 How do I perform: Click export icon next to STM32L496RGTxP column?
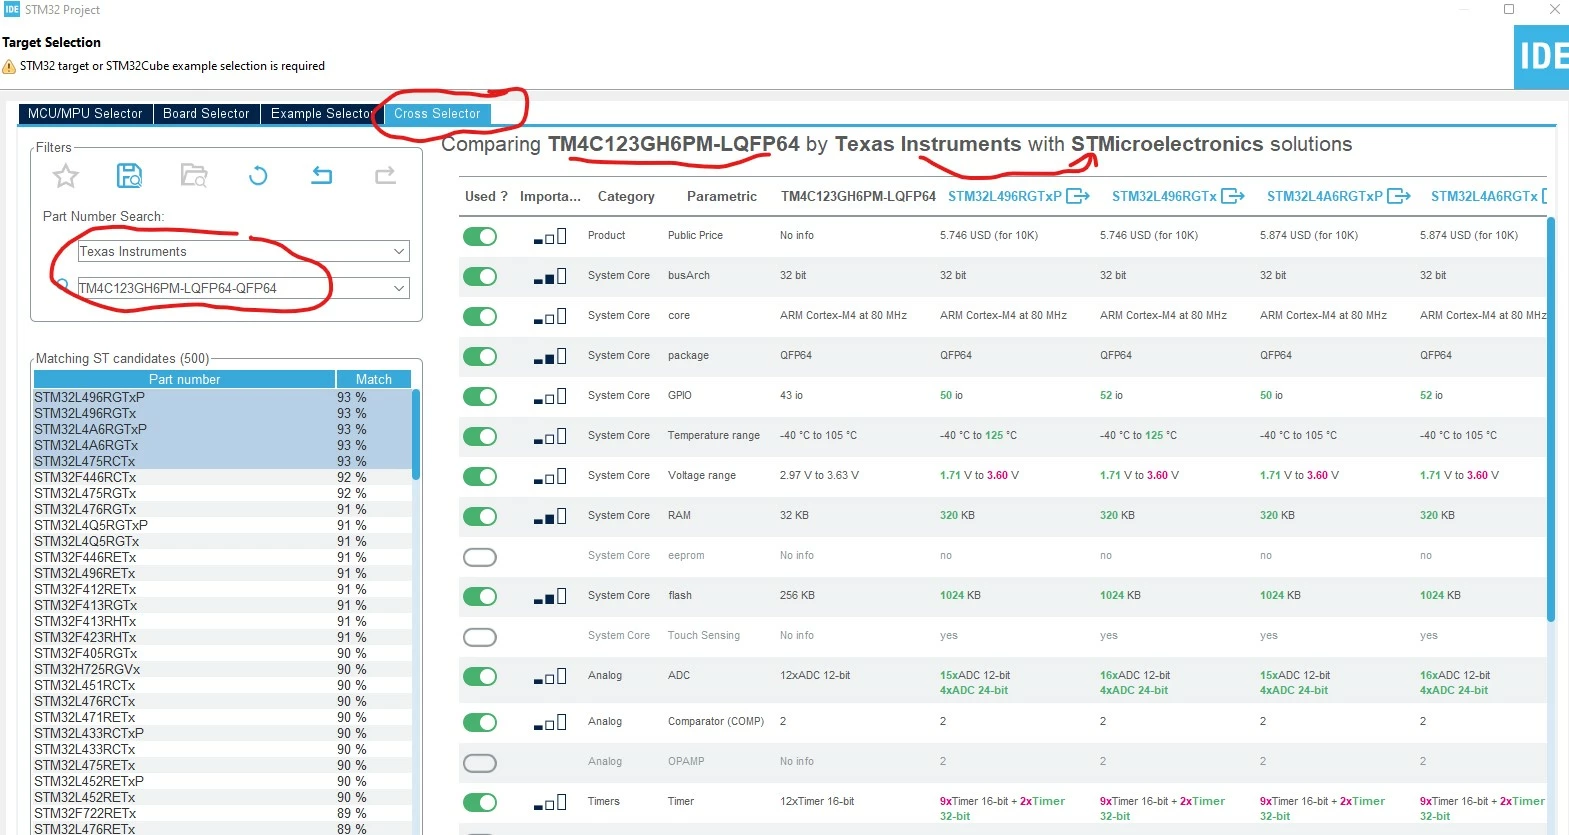tap(1078, 196)
